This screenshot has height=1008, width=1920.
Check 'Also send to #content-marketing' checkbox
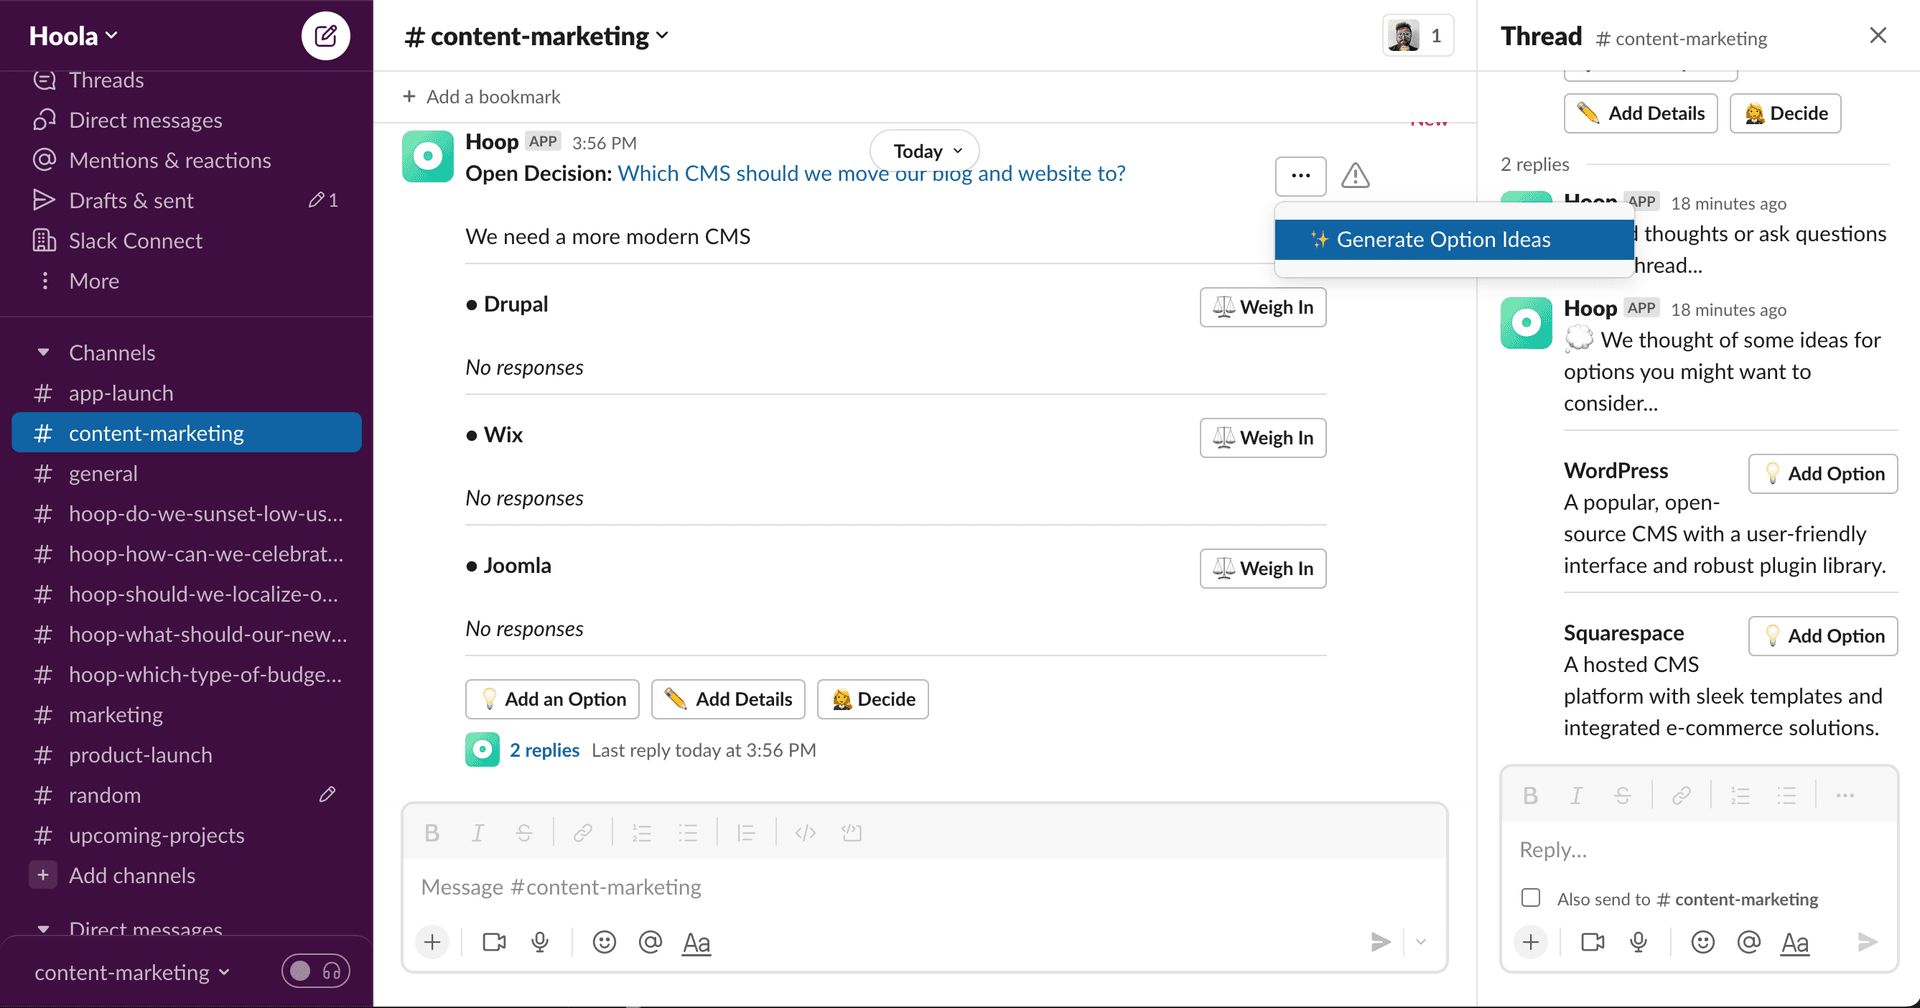pos(1530,898)
